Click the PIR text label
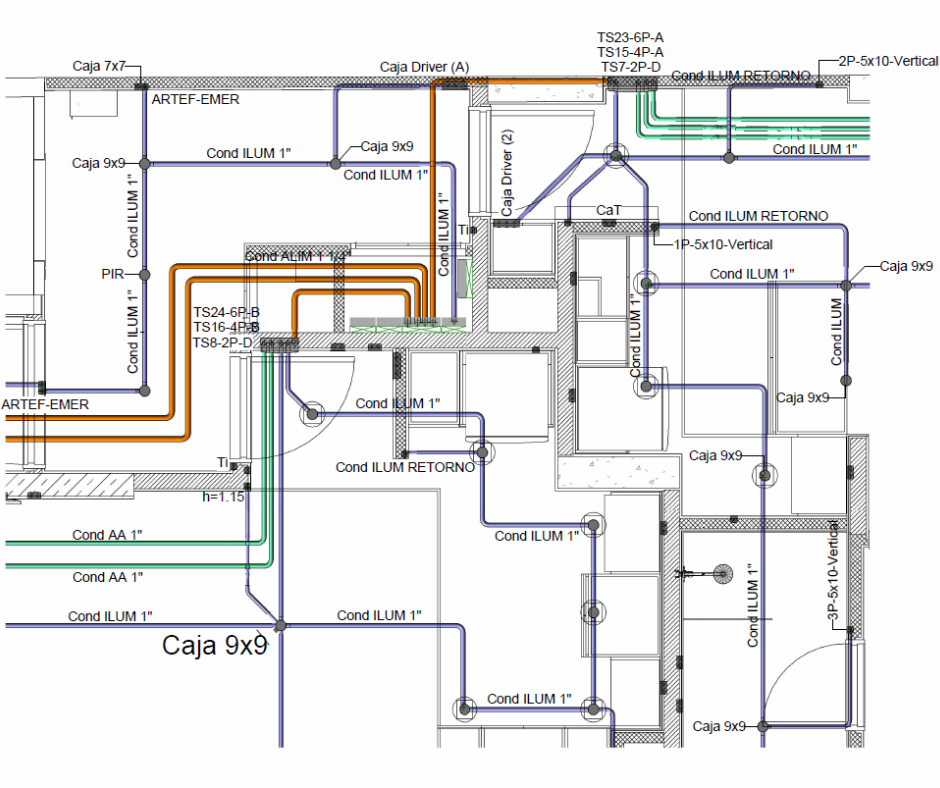The width and height of the screenshot is (940, 788). click(112, 274)
